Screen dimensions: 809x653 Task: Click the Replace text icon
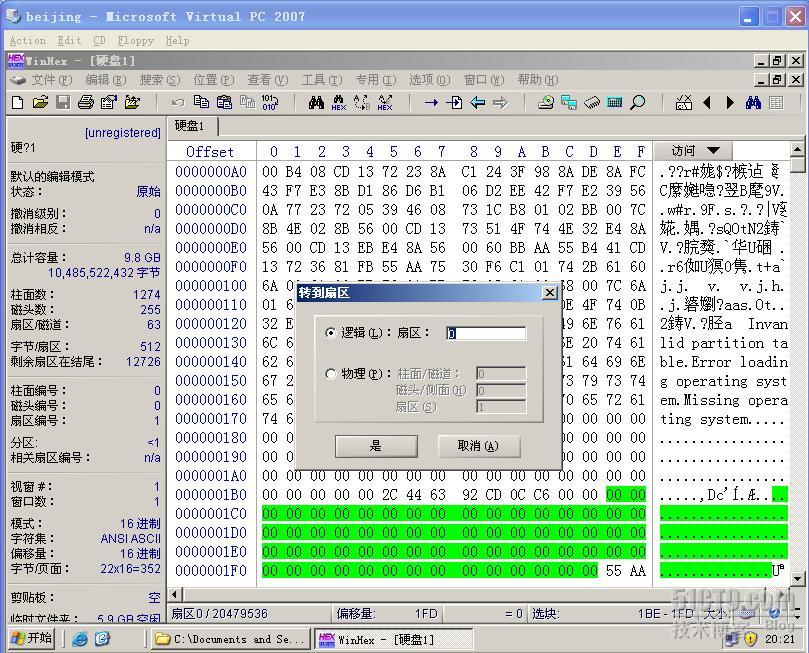[362, 102]
